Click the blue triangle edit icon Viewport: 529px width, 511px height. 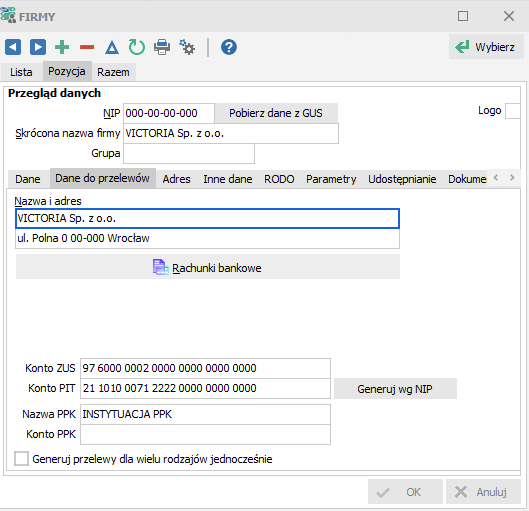pos(112,48)
